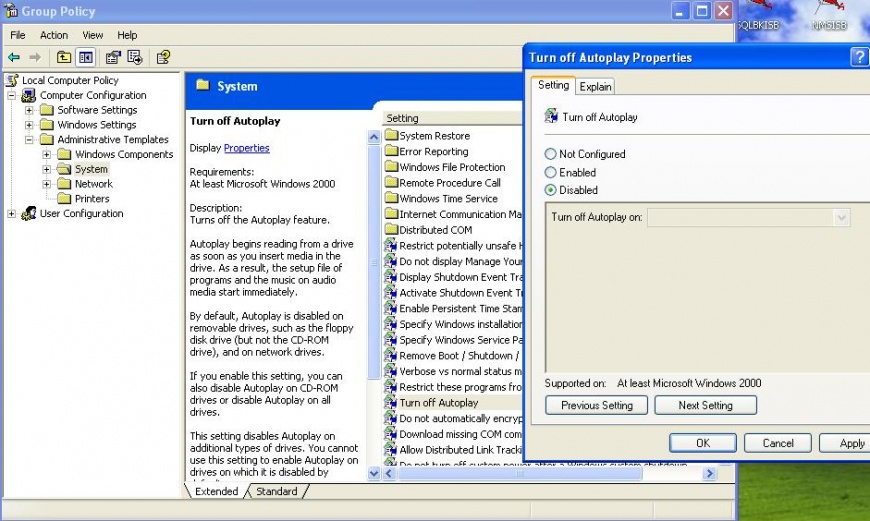Toggle the Show/Hide Console Tree icon
Screen dimensions: 870x521
(85, 57)
